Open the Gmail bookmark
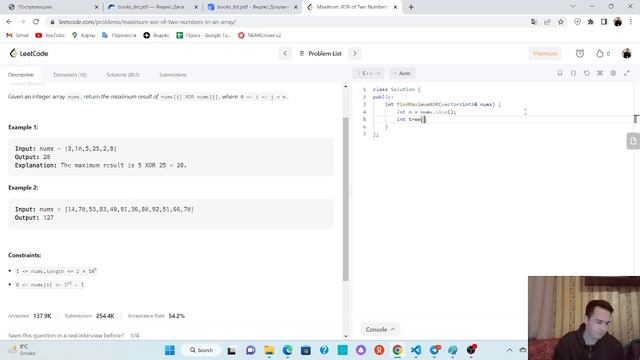This screenshot has width=640, height=360. point(17,35)
